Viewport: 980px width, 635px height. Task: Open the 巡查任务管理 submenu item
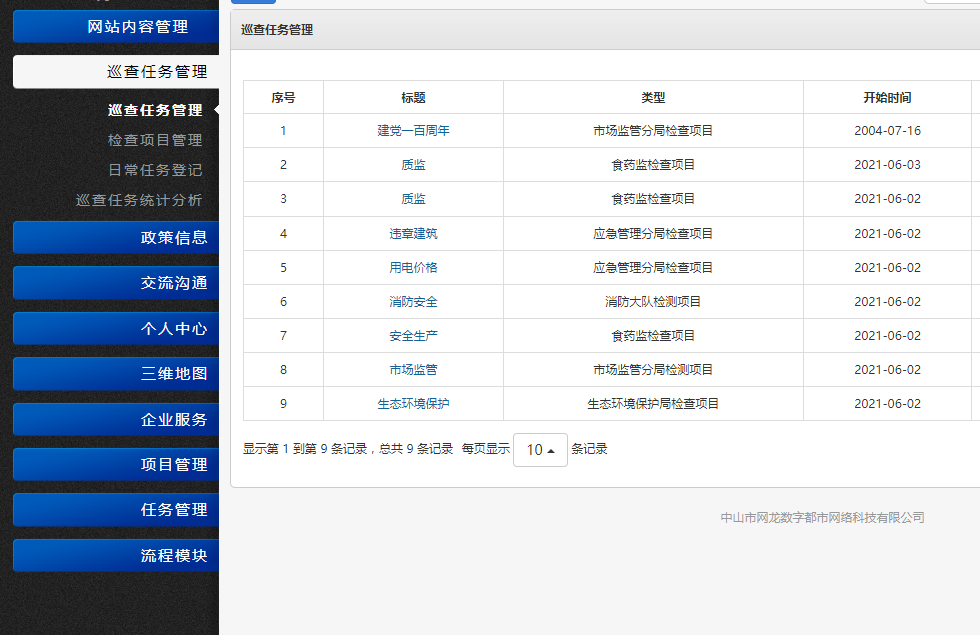155,110
